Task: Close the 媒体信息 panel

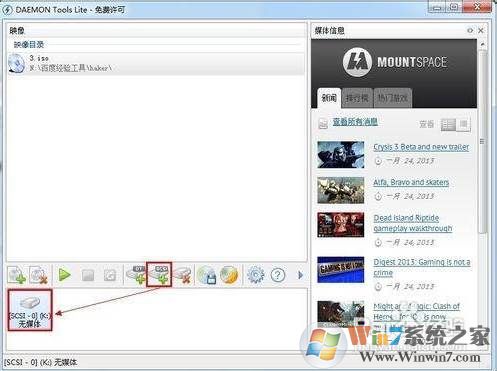Action: point(481,31)
